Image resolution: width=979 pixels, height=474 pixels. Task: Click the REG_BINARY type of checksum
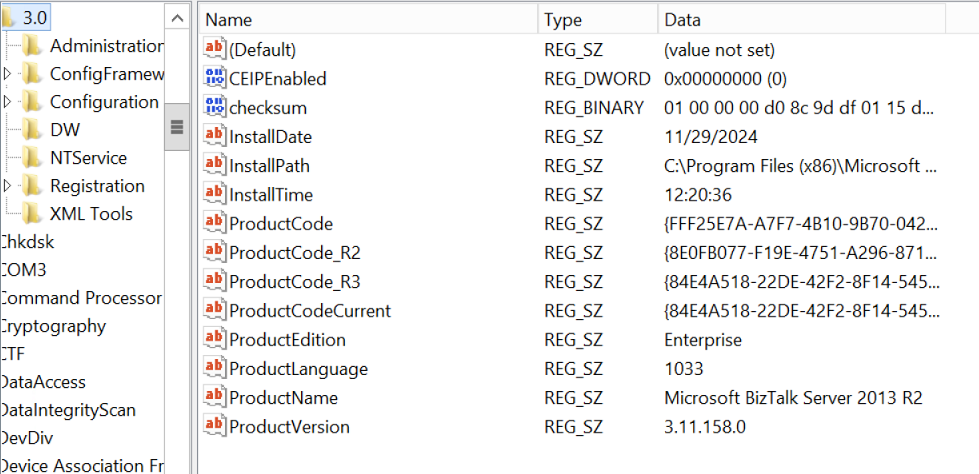(594, 108)
